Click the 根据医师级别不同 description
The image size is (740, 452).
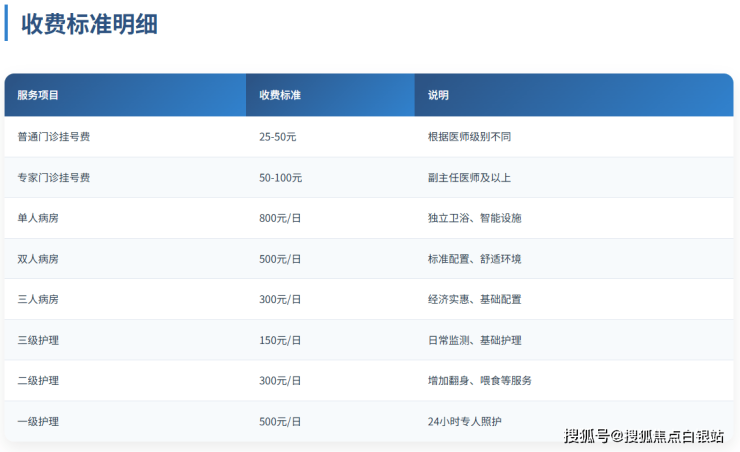[469, 136]
